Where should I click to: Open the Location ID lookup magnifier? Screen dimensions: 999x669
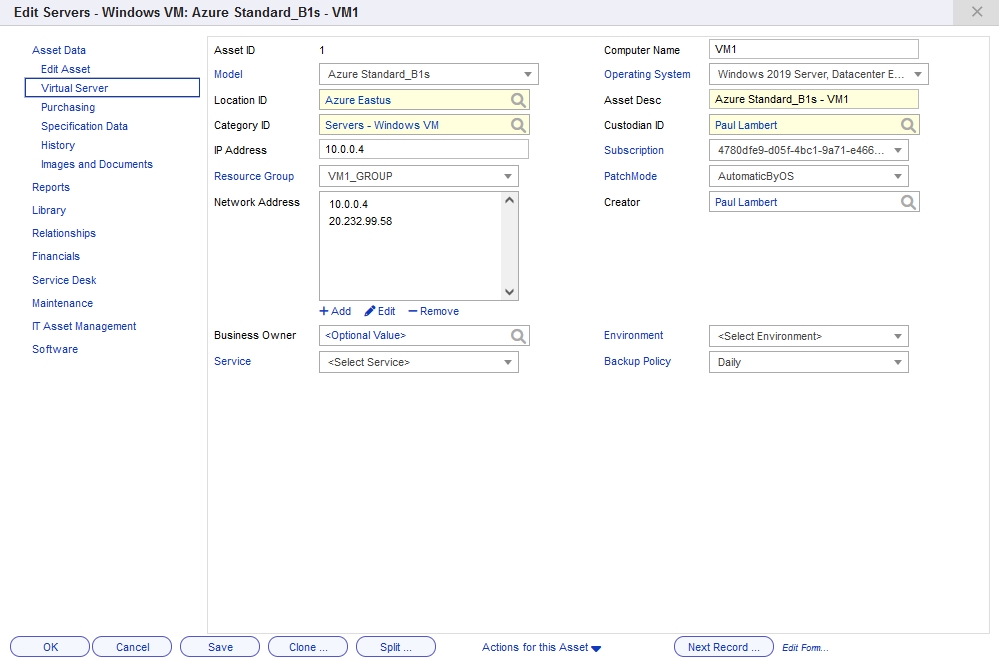519,99
